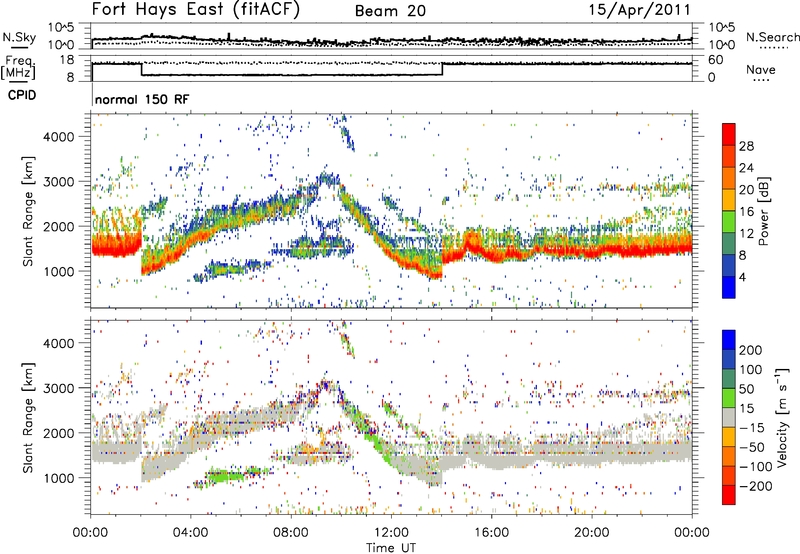Click the "12:00" time tick label

391,533
